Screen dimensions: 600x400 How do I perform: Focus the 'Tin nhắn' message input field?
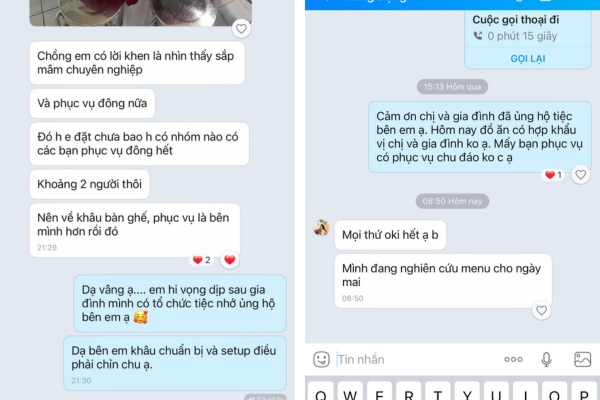coord(415,359)
